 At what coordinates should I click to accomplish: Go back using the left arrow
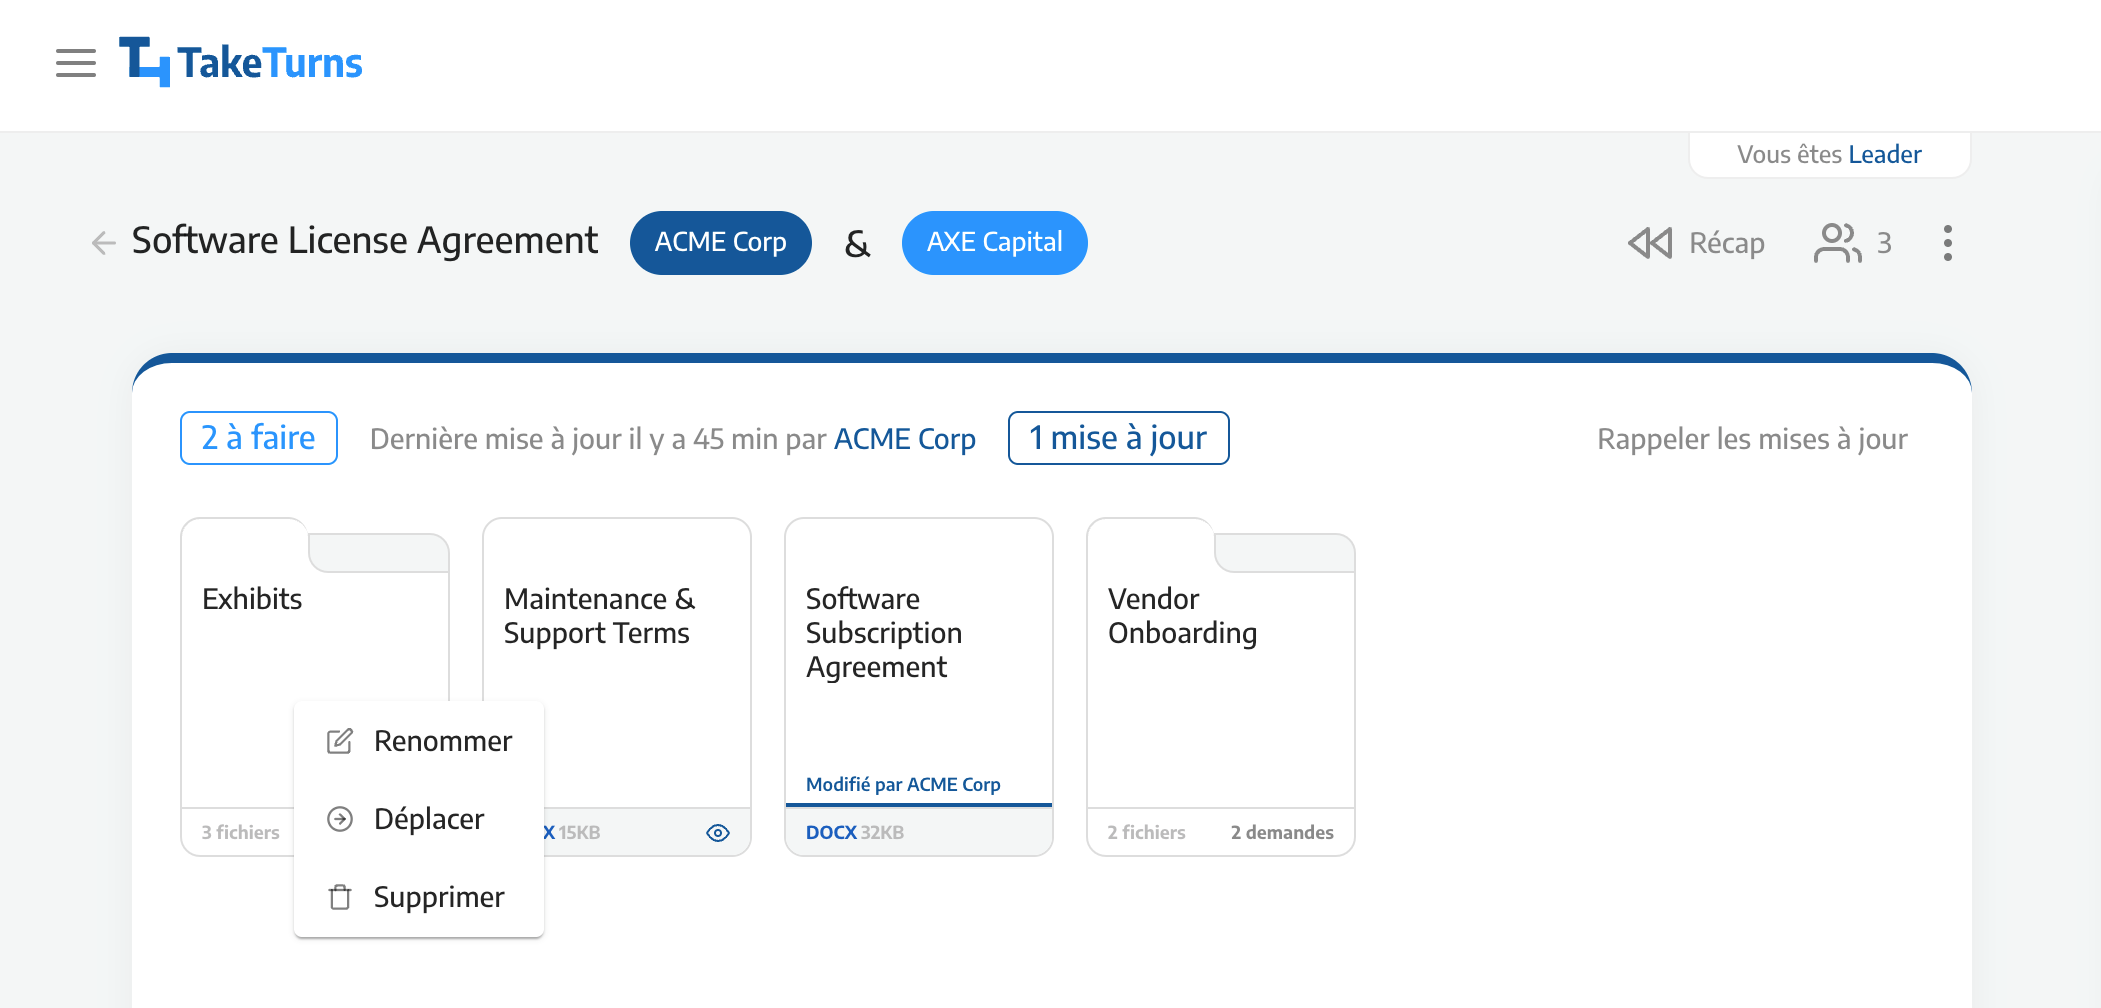click(103, 242)
